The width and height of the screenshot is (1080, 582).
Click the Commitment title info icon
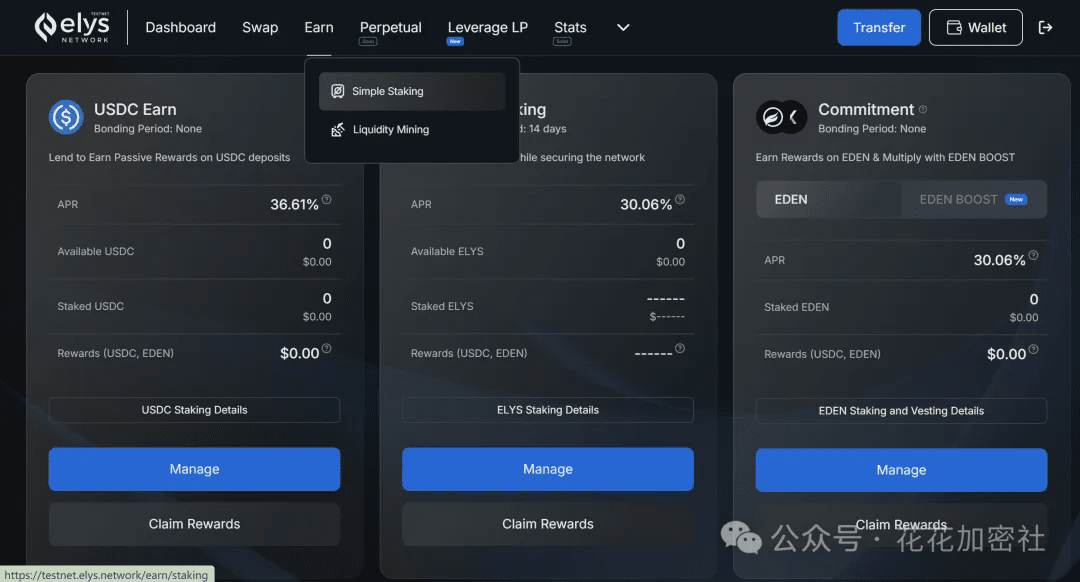(923, 109)
